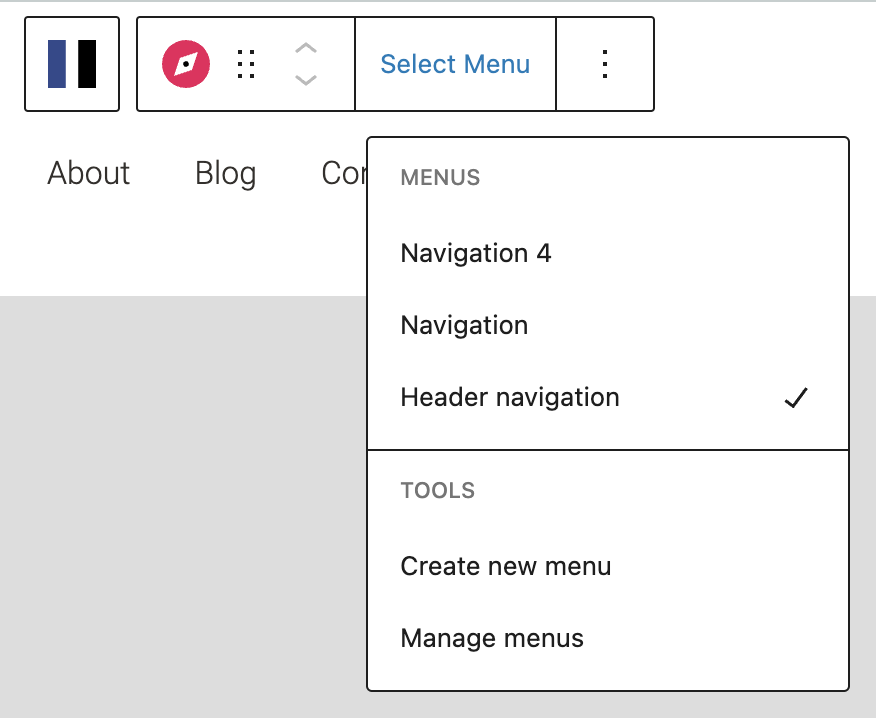
Task: Choose the Navigation 4 menu
Action: 476,253
